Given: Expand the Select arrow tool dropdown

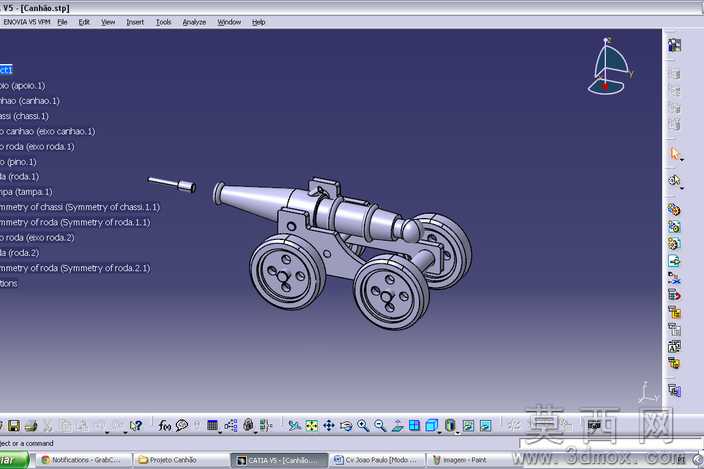Looking at the screenshot, I should (682, 160).
